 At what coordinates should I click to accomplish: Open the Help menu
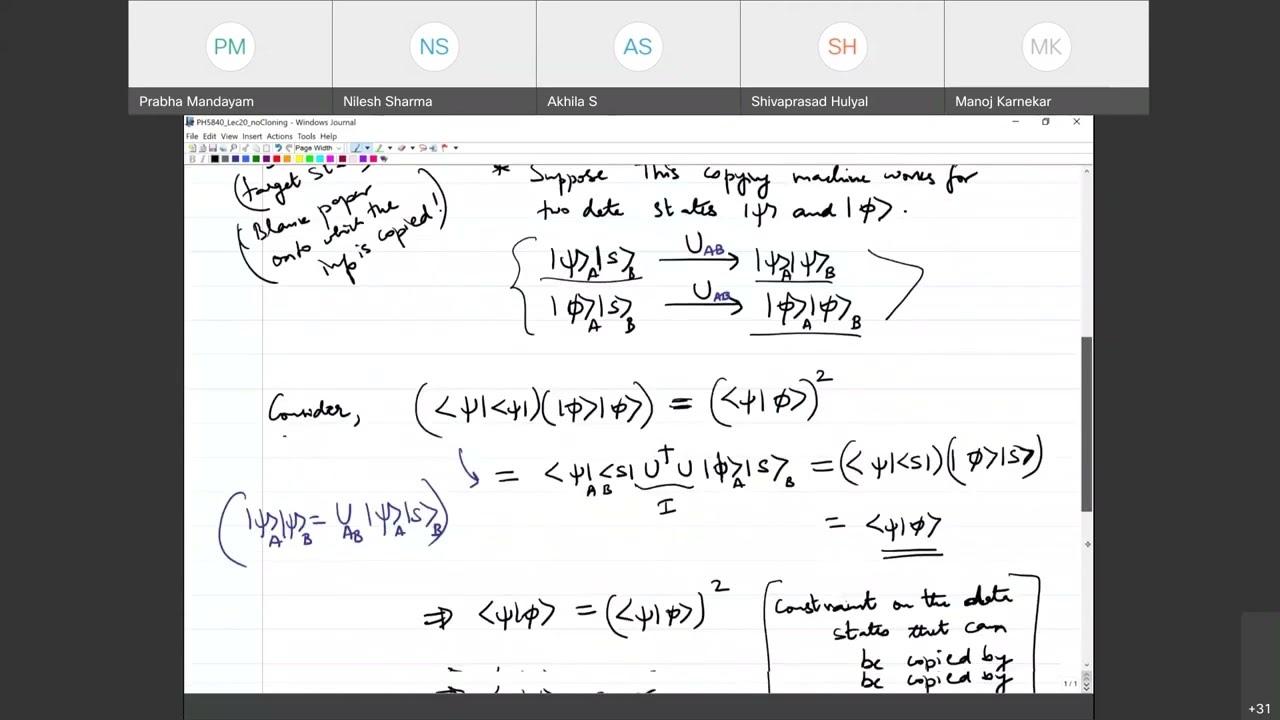pos(328,136)
